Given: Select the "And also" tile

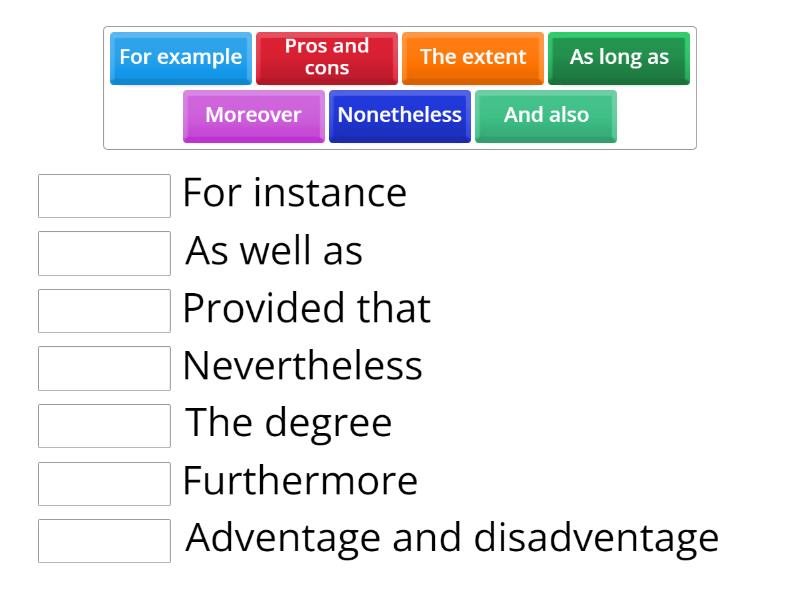Looking at the screenshot, I should point(545,116).
